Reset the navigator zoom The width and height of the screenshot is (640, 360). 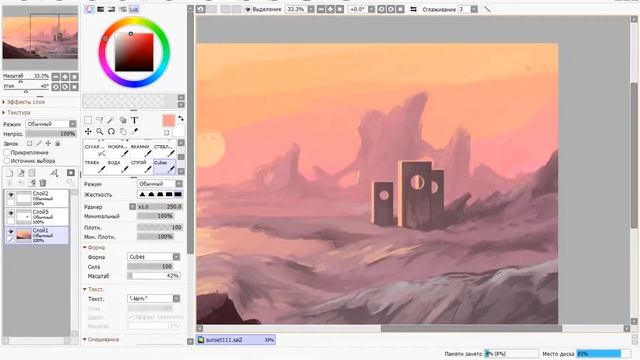[x=74, y=77]
